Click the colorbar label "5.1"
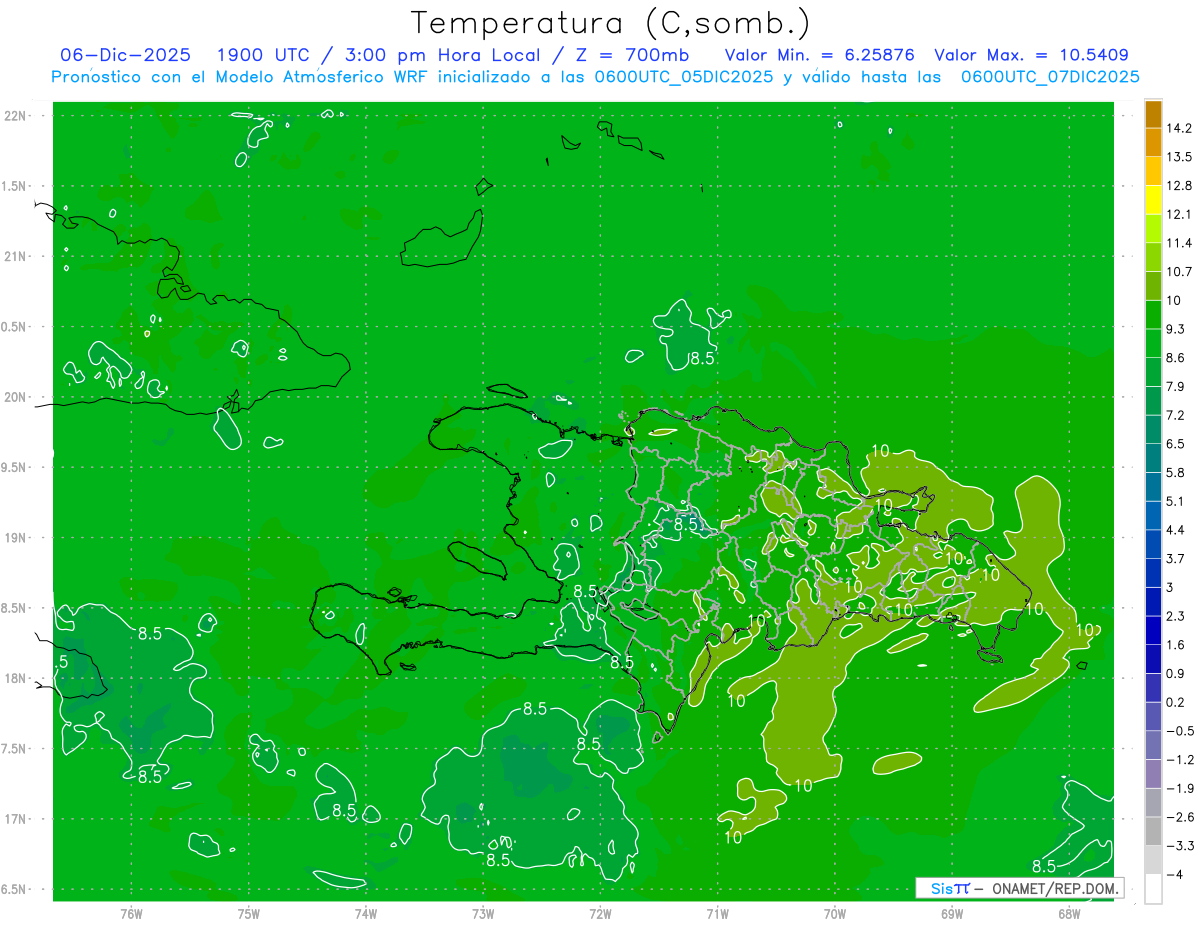 (x=1175, y=501)
